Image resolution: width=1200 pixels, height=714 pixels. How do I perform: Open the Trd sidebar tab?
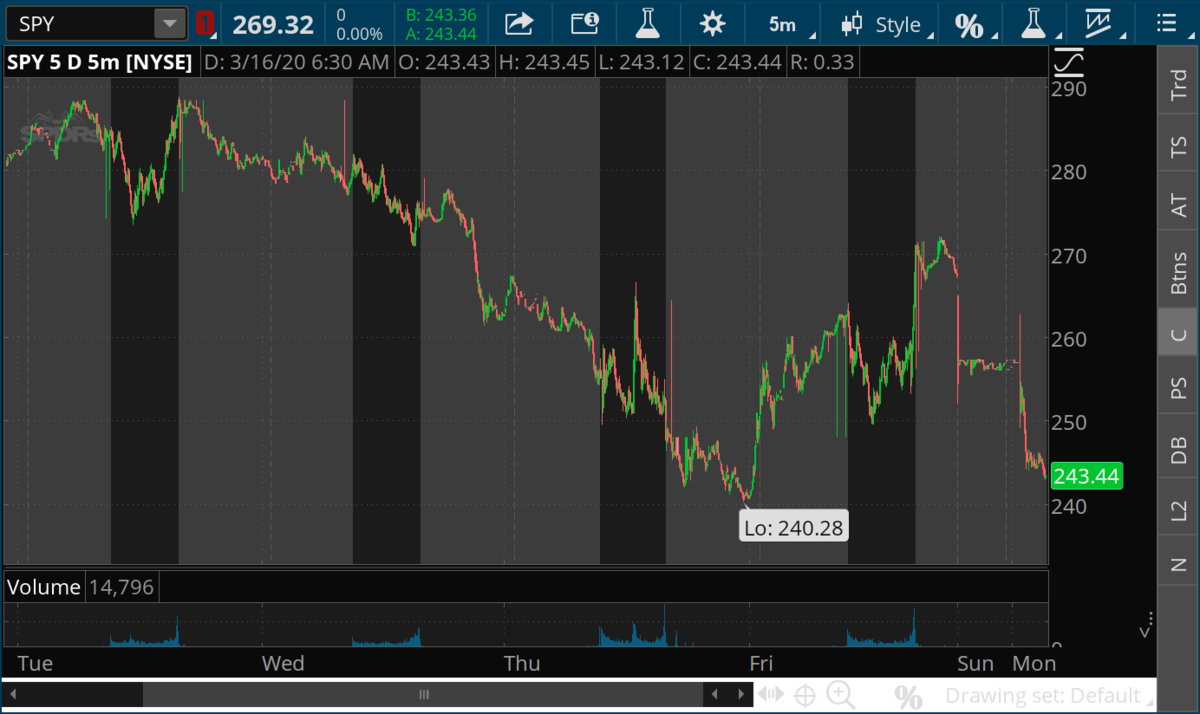(x=1179, y=86)
